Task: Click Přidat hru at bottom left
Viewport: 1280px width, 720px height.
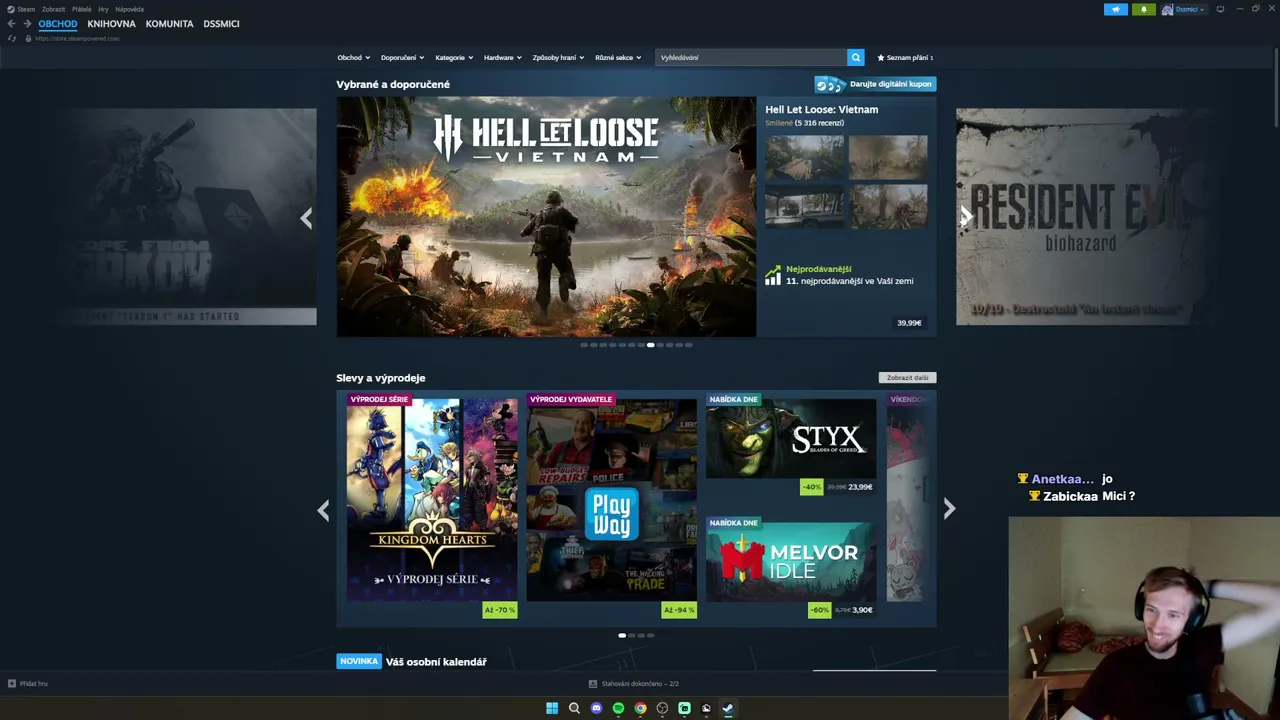Action: (x=34, y=684)
